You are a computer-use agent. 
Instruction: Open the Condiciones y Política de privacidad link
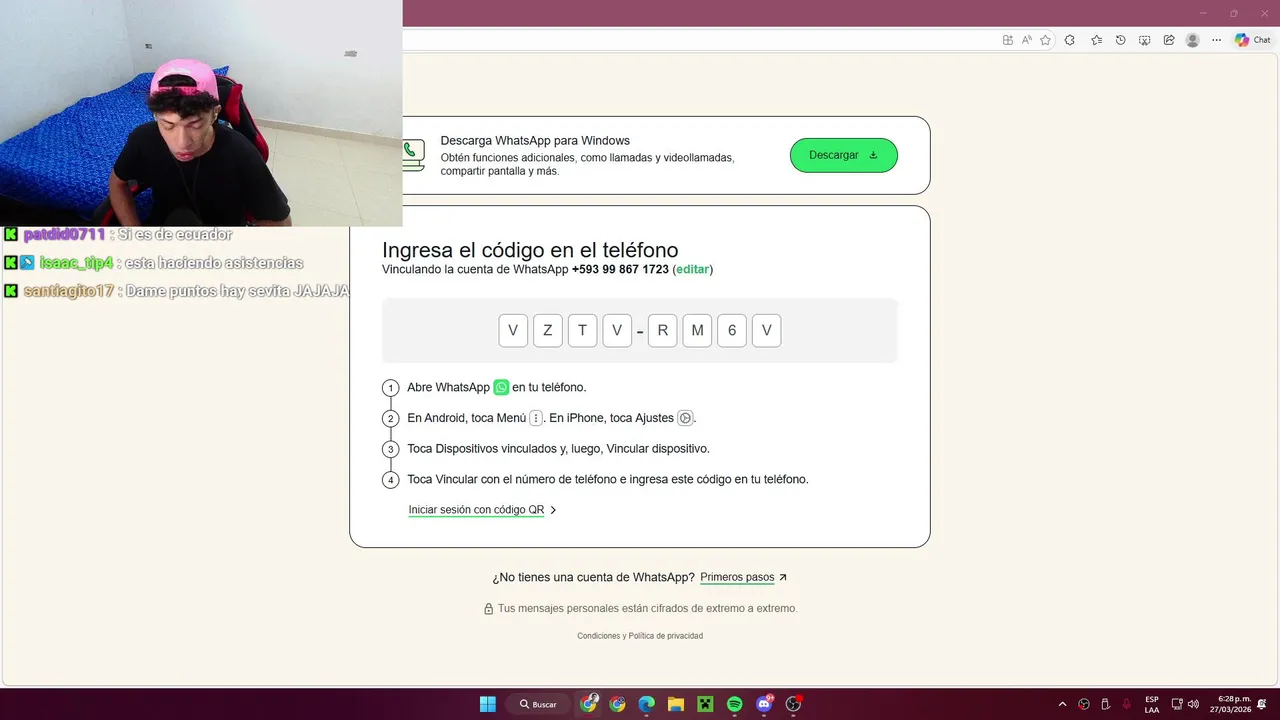point(640,636)
